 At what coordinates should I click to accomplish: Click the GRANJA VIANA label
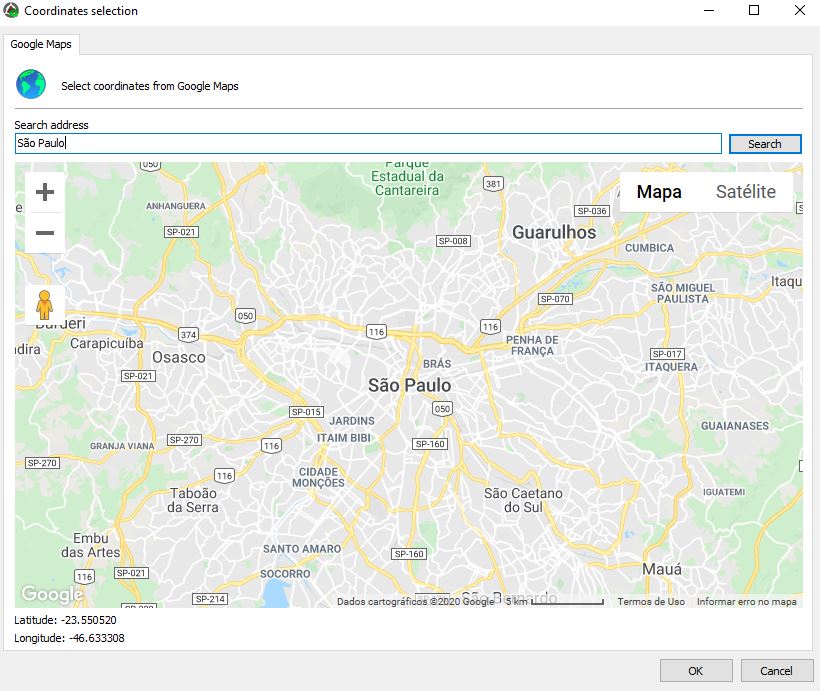tap(122, 446)
